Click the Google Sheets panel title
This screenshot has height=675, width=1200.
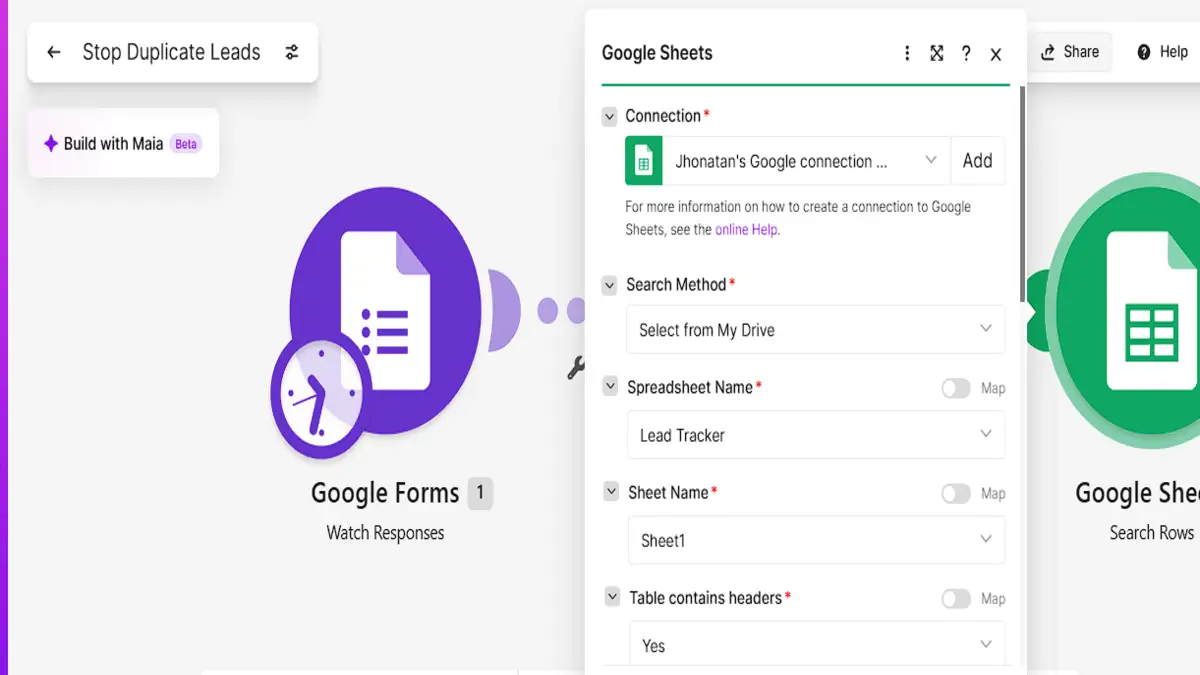point(657,53)
